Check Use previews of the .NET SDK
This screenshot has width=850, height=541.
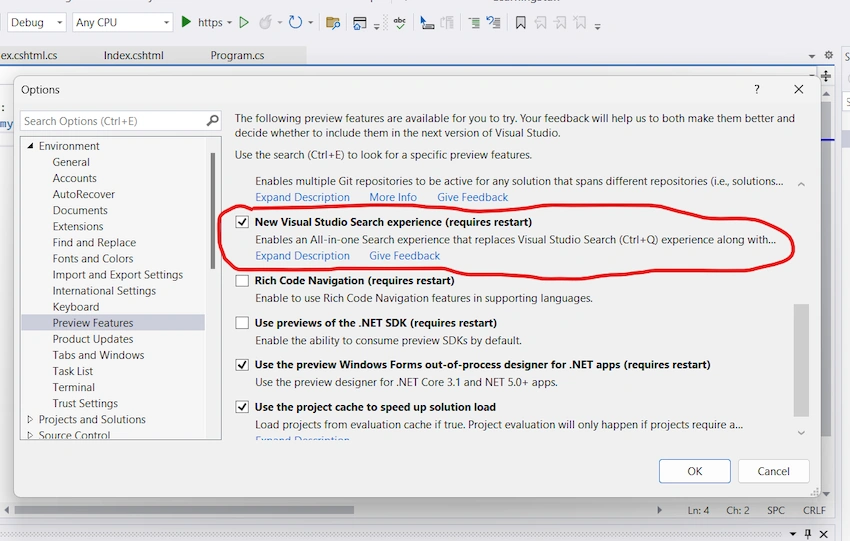point(242,323)
